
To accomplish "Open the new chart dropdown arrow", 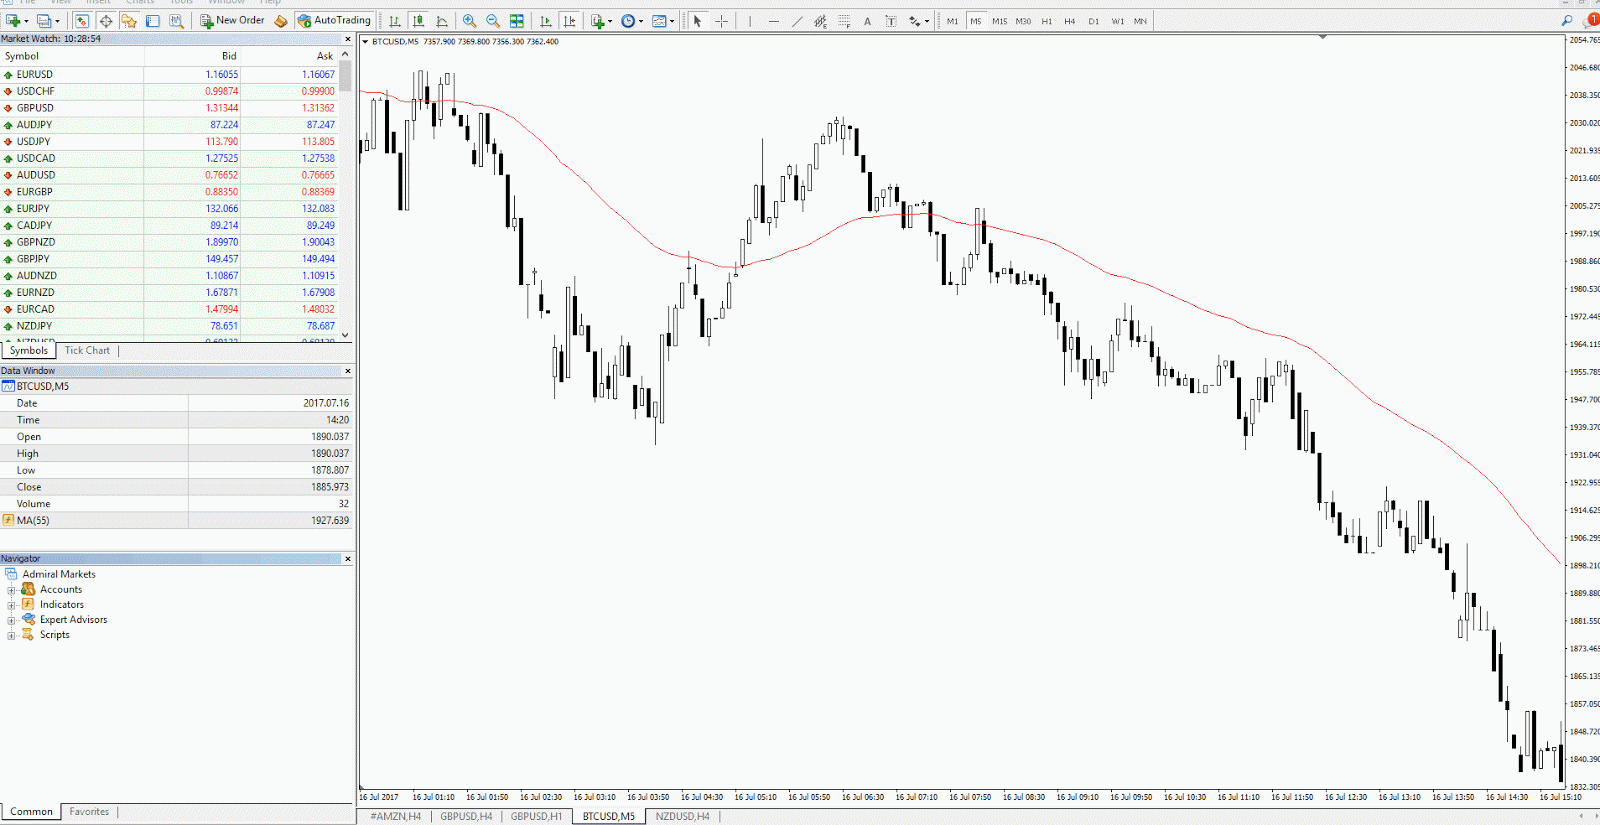I will [x=27, y=20].
